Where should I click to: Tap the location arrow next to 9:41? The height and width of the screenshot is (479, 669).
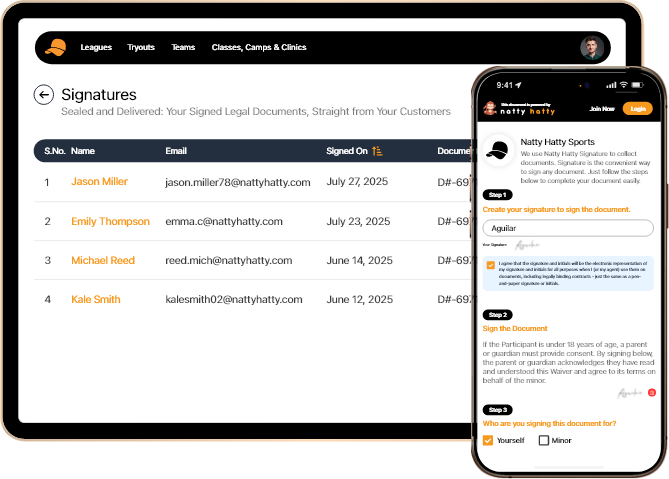[518, 85]
